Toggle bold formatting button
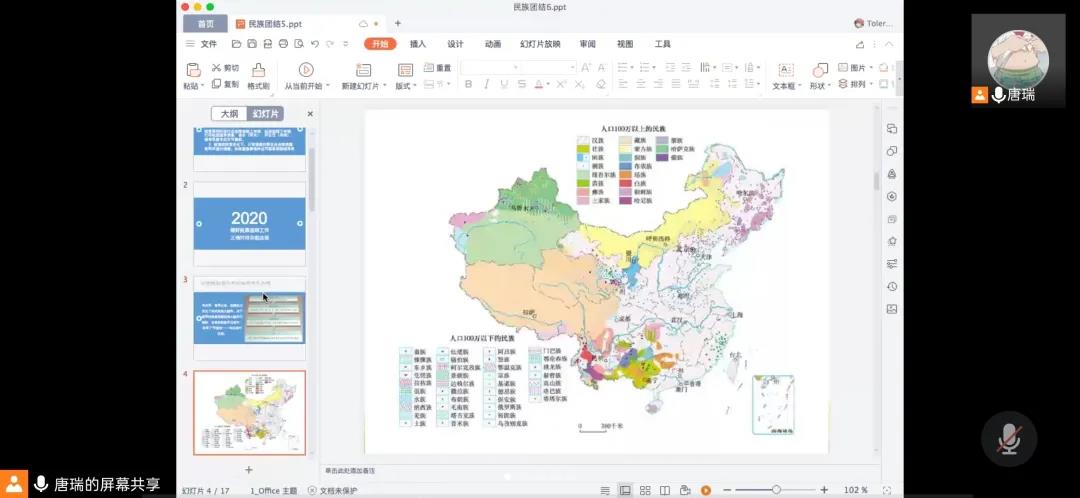Image resolution: width=1080 pixels, height=498 pixels. point(468,85)
